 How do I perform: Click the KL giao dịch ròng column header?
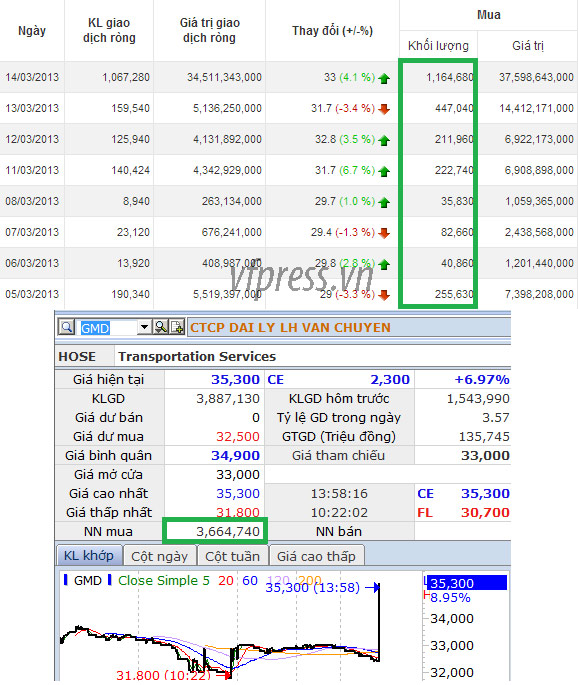click(x=109, y=30)
